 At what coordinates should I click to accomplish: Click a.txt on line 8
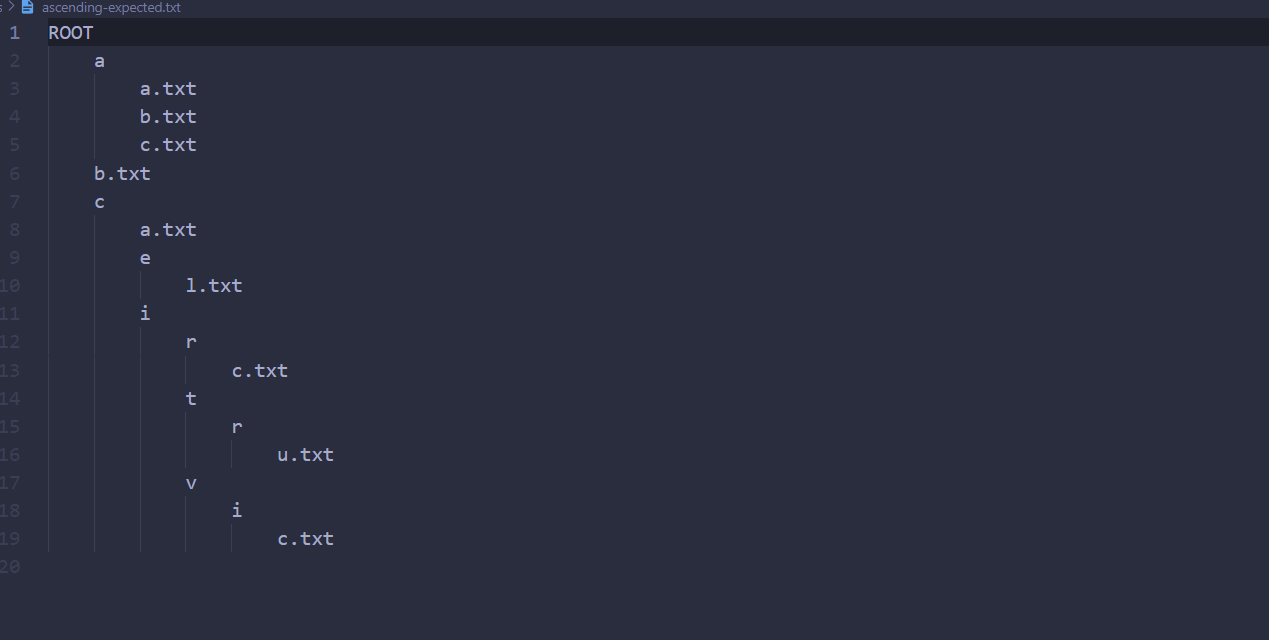tap(168, 230)
